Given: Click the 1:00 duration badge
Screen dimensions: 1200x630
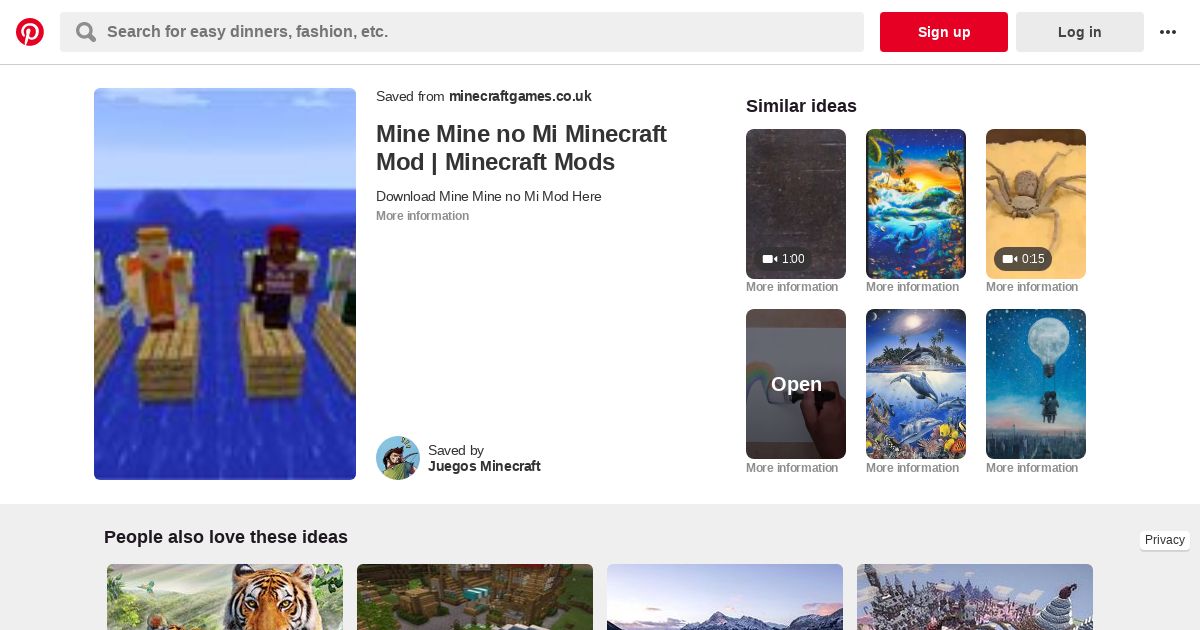Looking at the screenshot, I should pos(783,259).
